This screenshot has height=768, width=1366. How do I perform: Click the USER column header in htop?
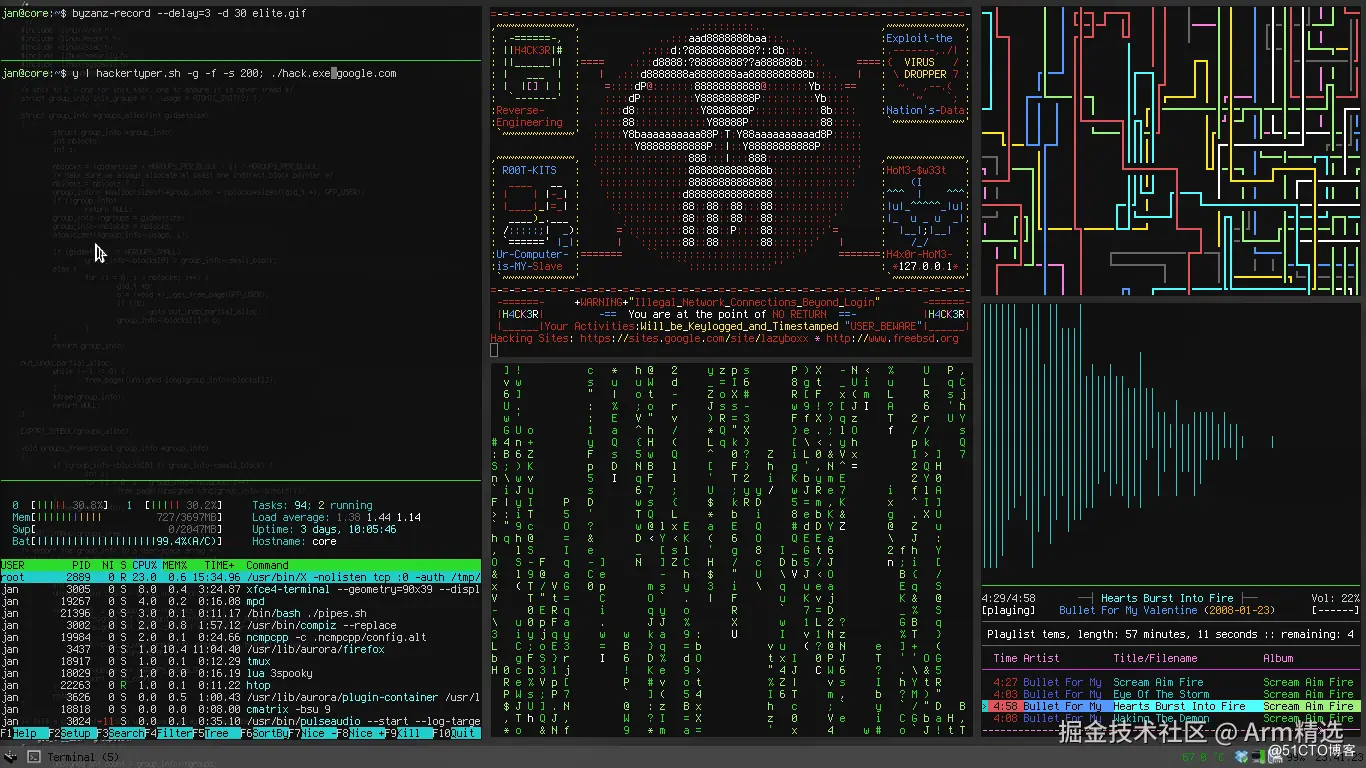[x=13, y=565]
